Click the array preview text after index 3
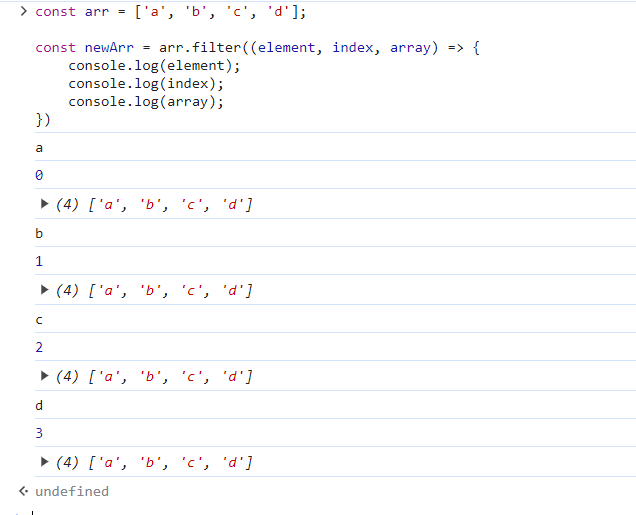 (154, 463)
